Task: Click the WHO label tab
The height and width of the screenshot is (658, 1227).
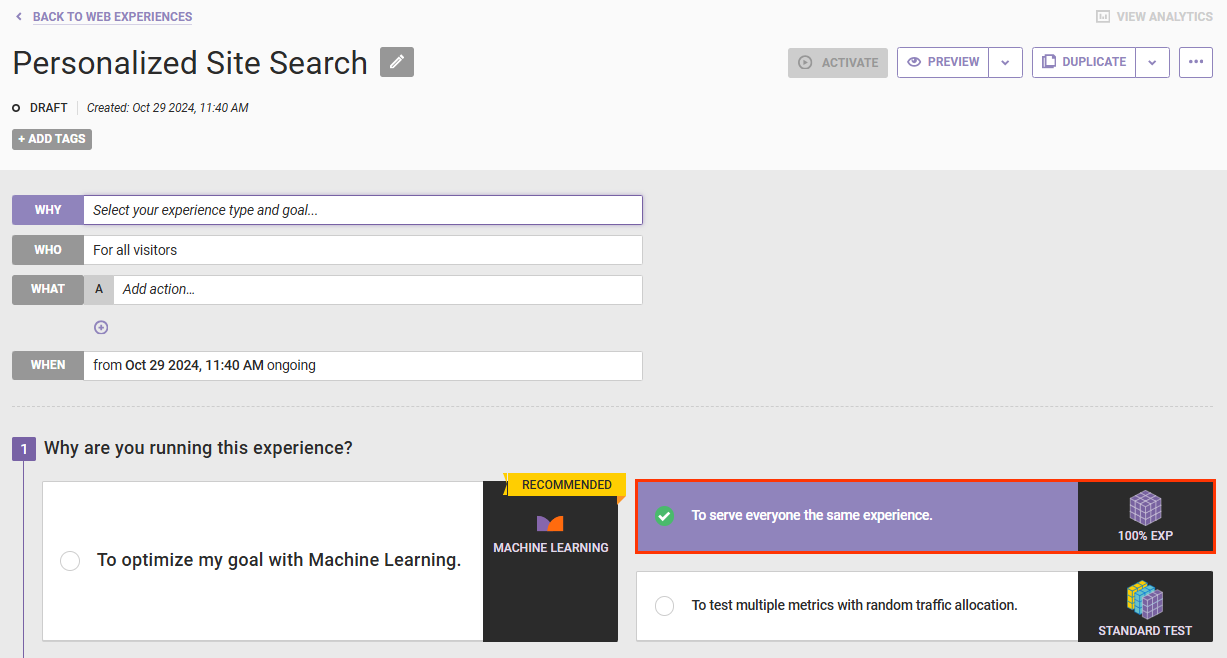Action: [x=48, y=250]
